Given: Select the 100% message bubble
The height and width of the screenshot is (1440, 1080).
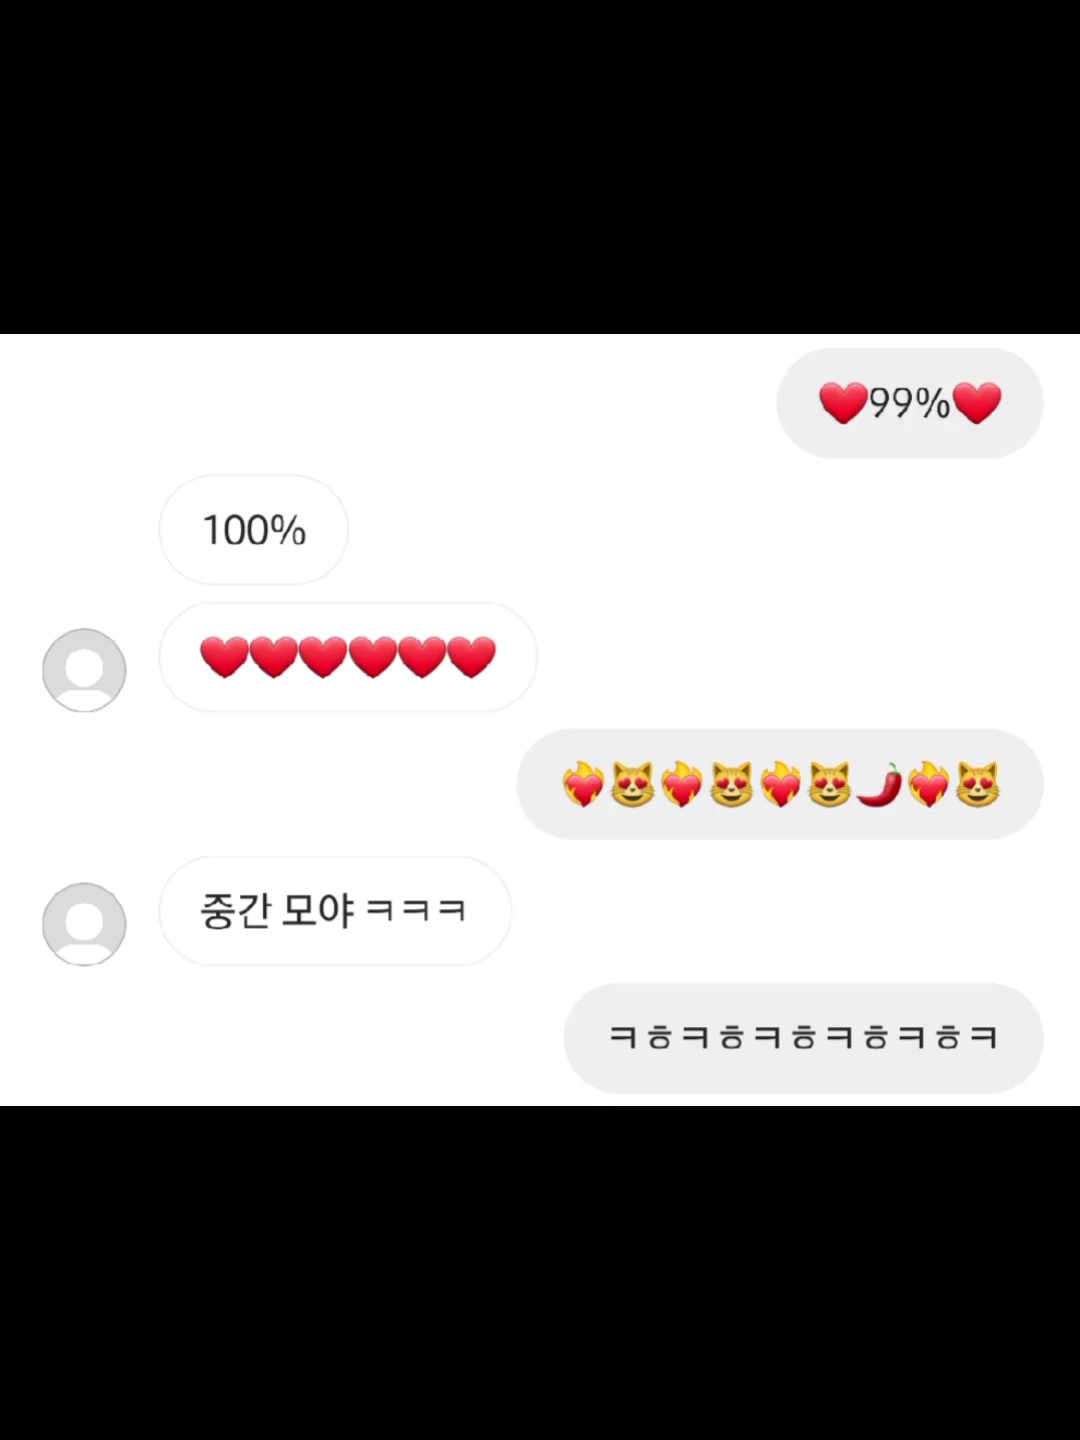Looking at the screenshot, I should pos(254,530).
